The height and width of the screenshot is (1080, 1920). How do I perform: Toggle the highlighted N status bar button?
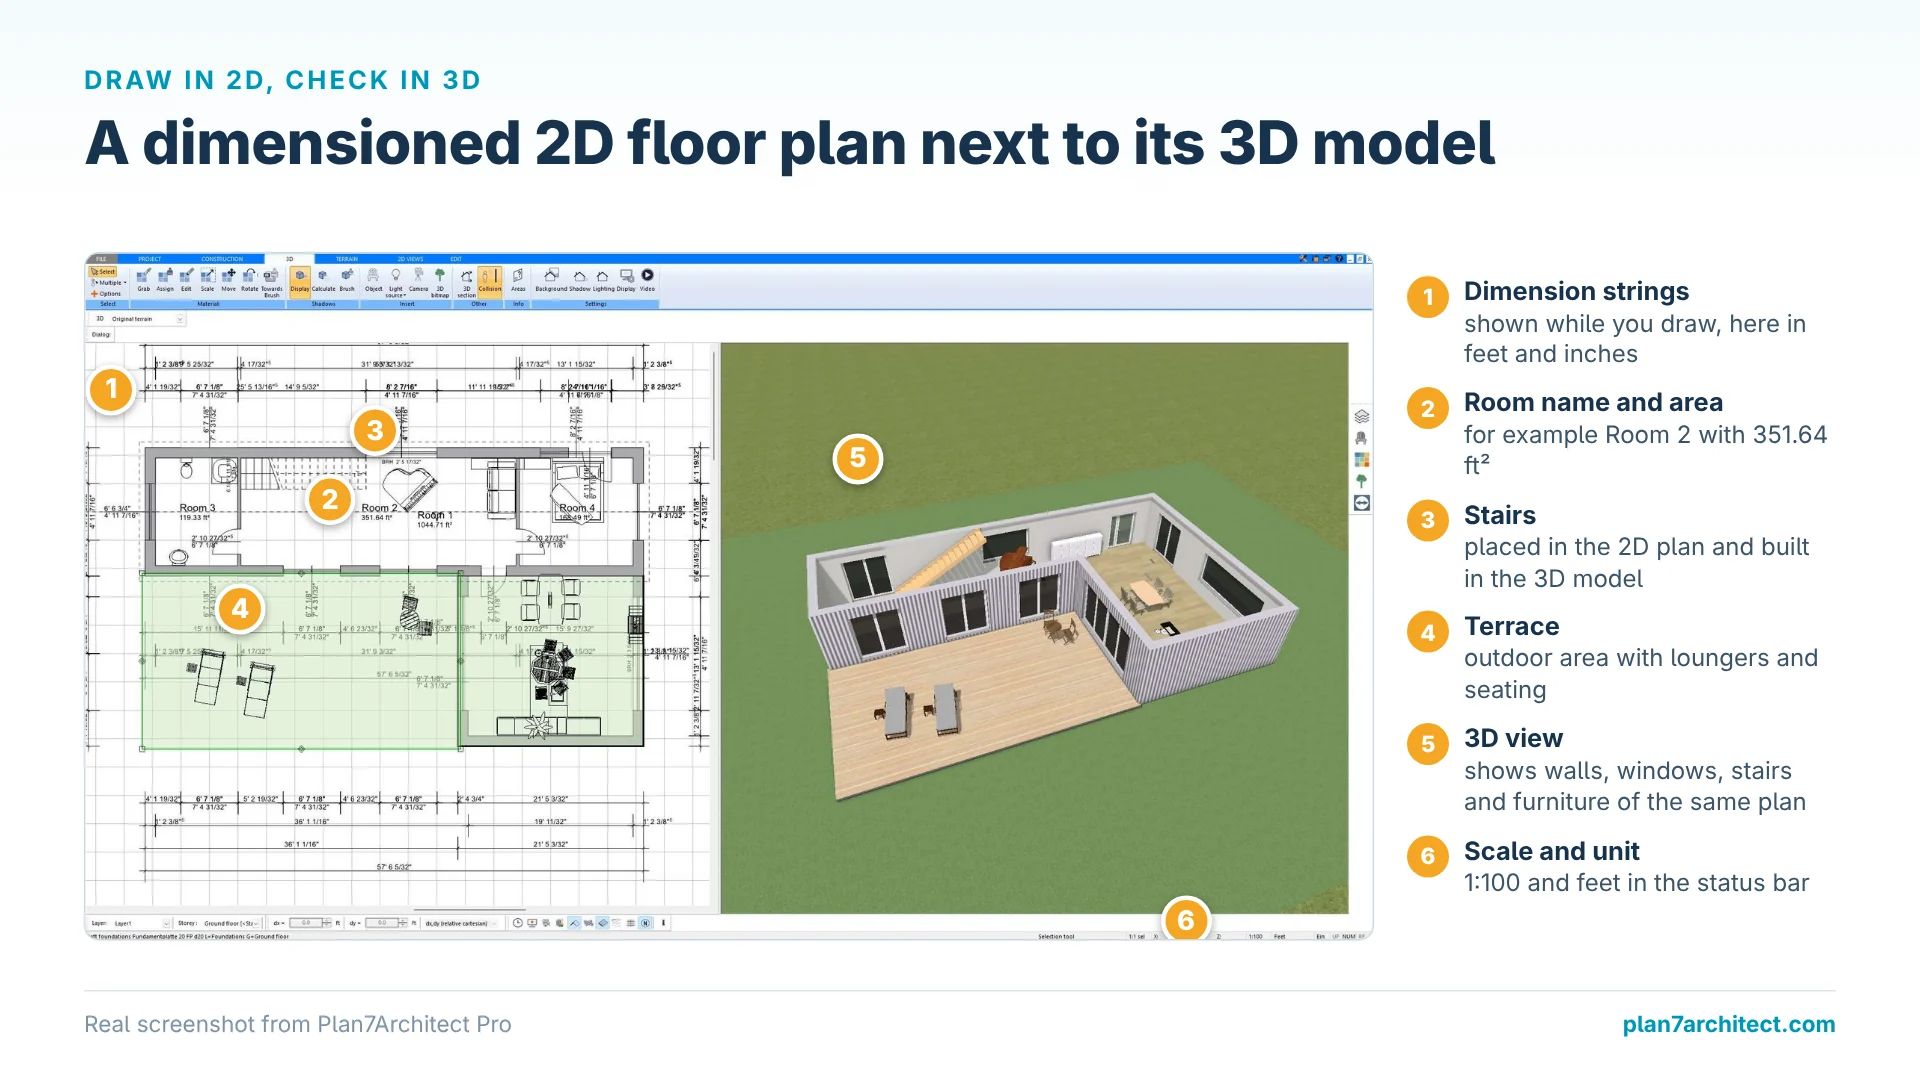645,923
